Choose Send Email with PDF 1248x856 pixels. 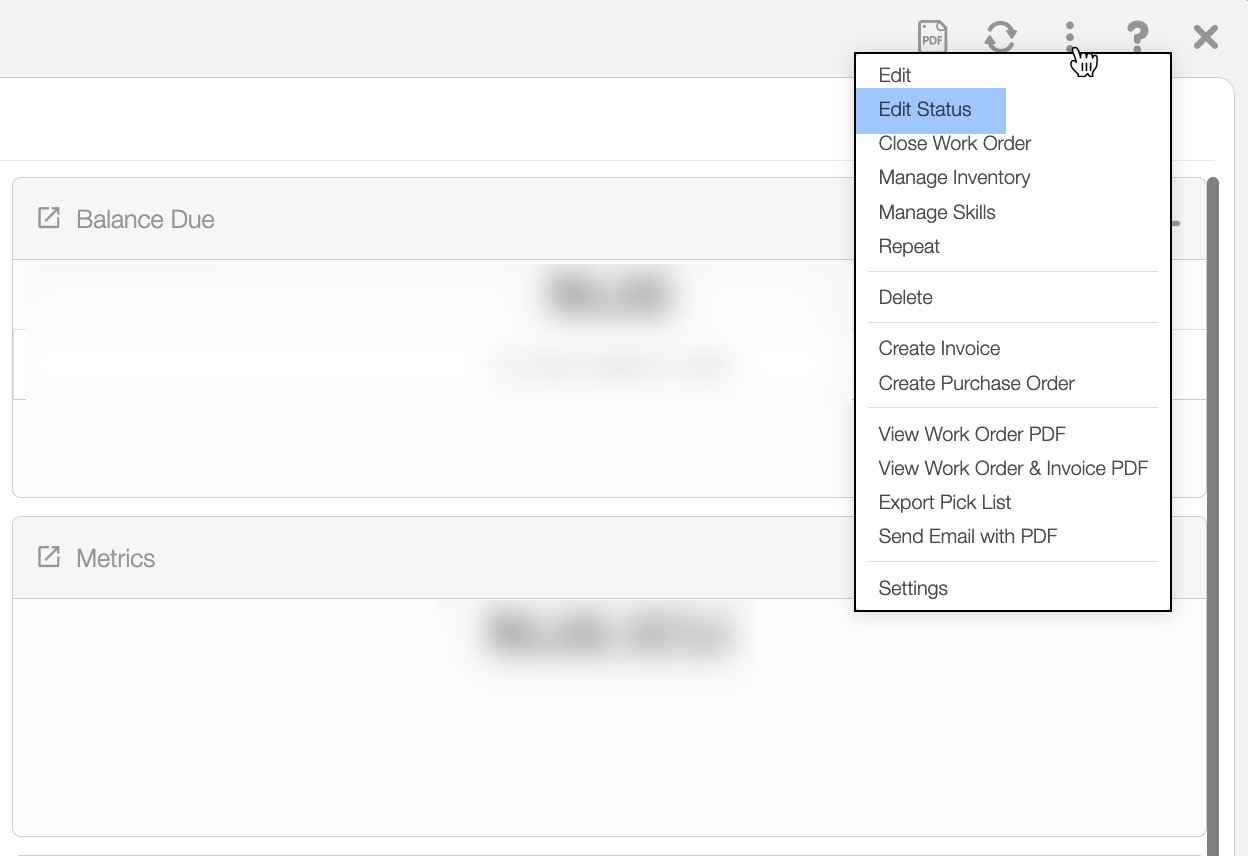pyautogui.click(x=967, y=536)
